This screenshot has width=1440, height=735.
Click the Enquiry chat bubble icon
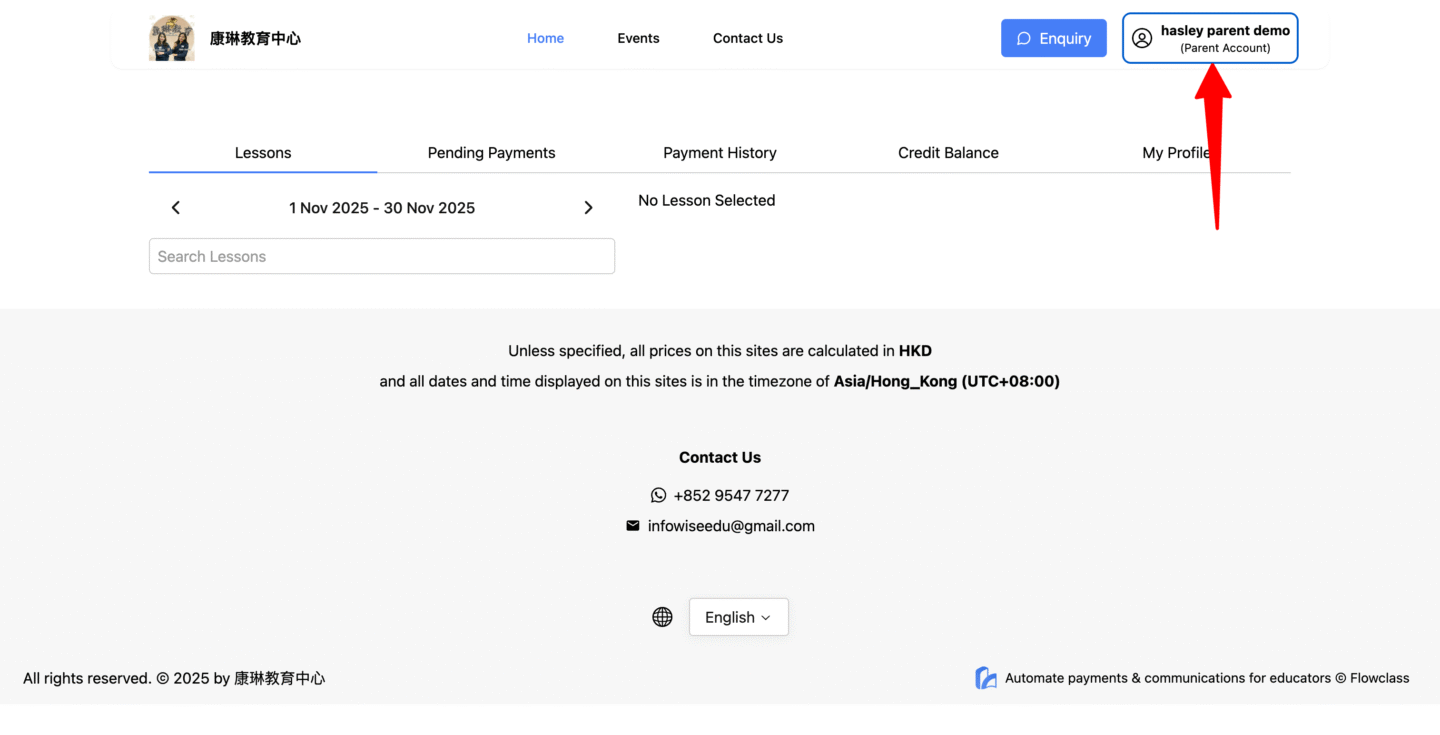pos(1023,38)
